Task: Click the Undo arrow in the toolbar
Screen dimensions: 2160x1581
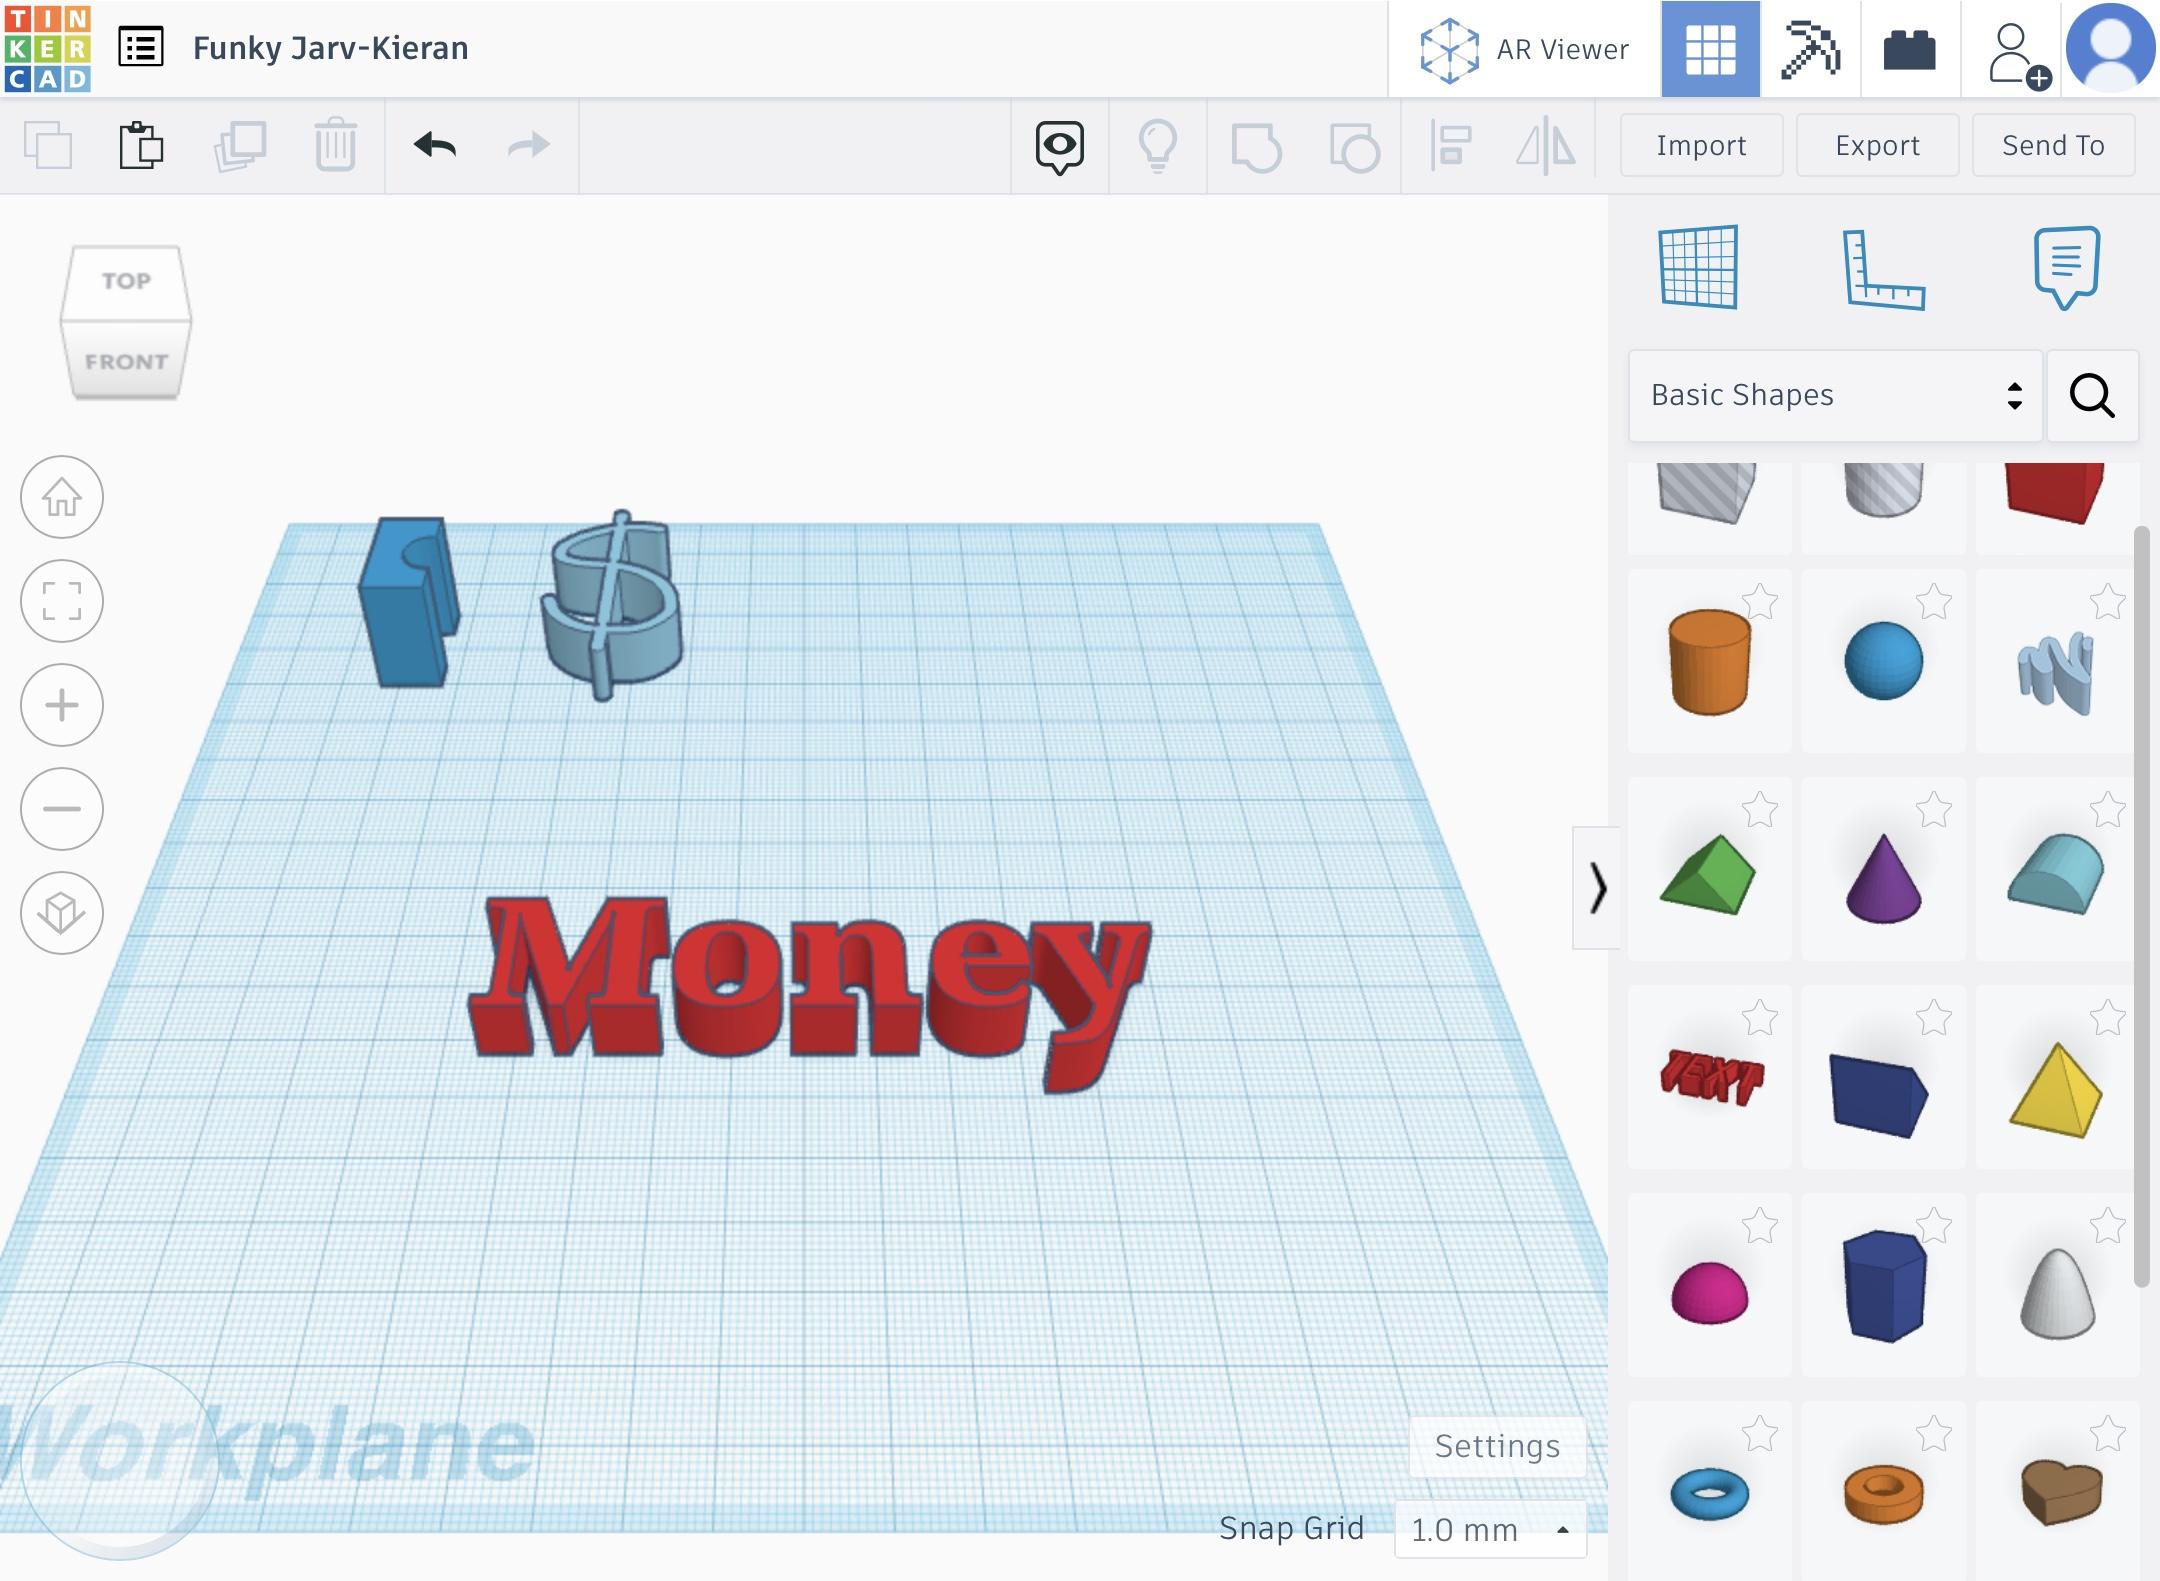Action: tap(435, 146)
